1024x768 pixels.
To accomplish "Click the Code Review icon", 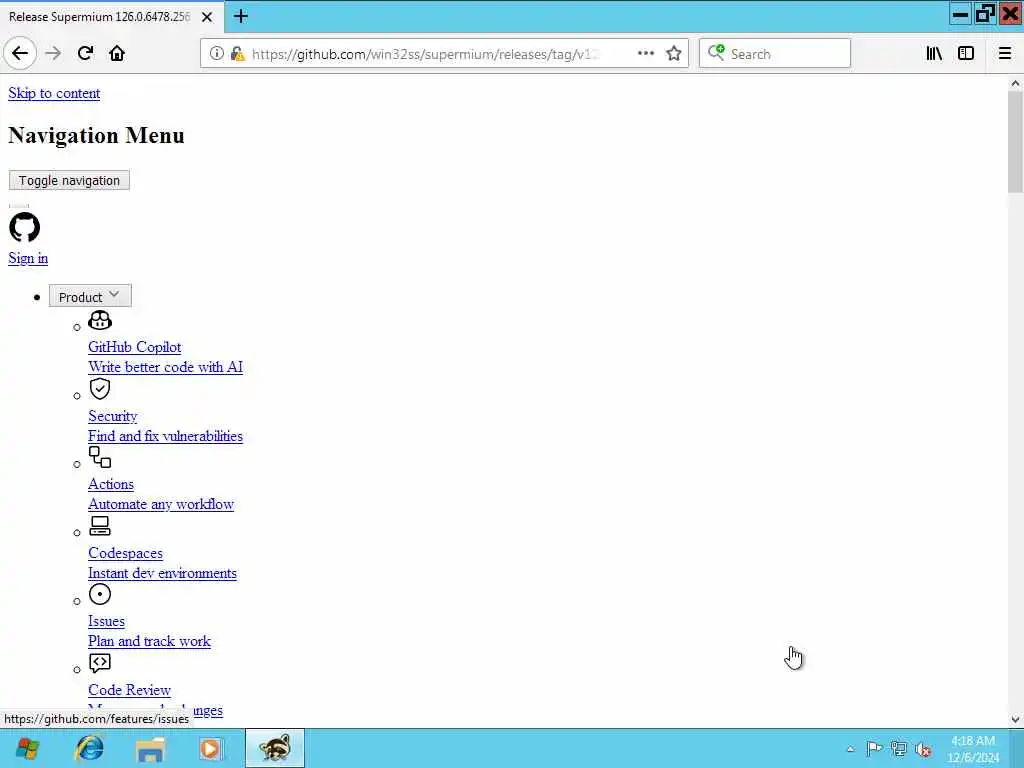I will click(x=100, y=663).
